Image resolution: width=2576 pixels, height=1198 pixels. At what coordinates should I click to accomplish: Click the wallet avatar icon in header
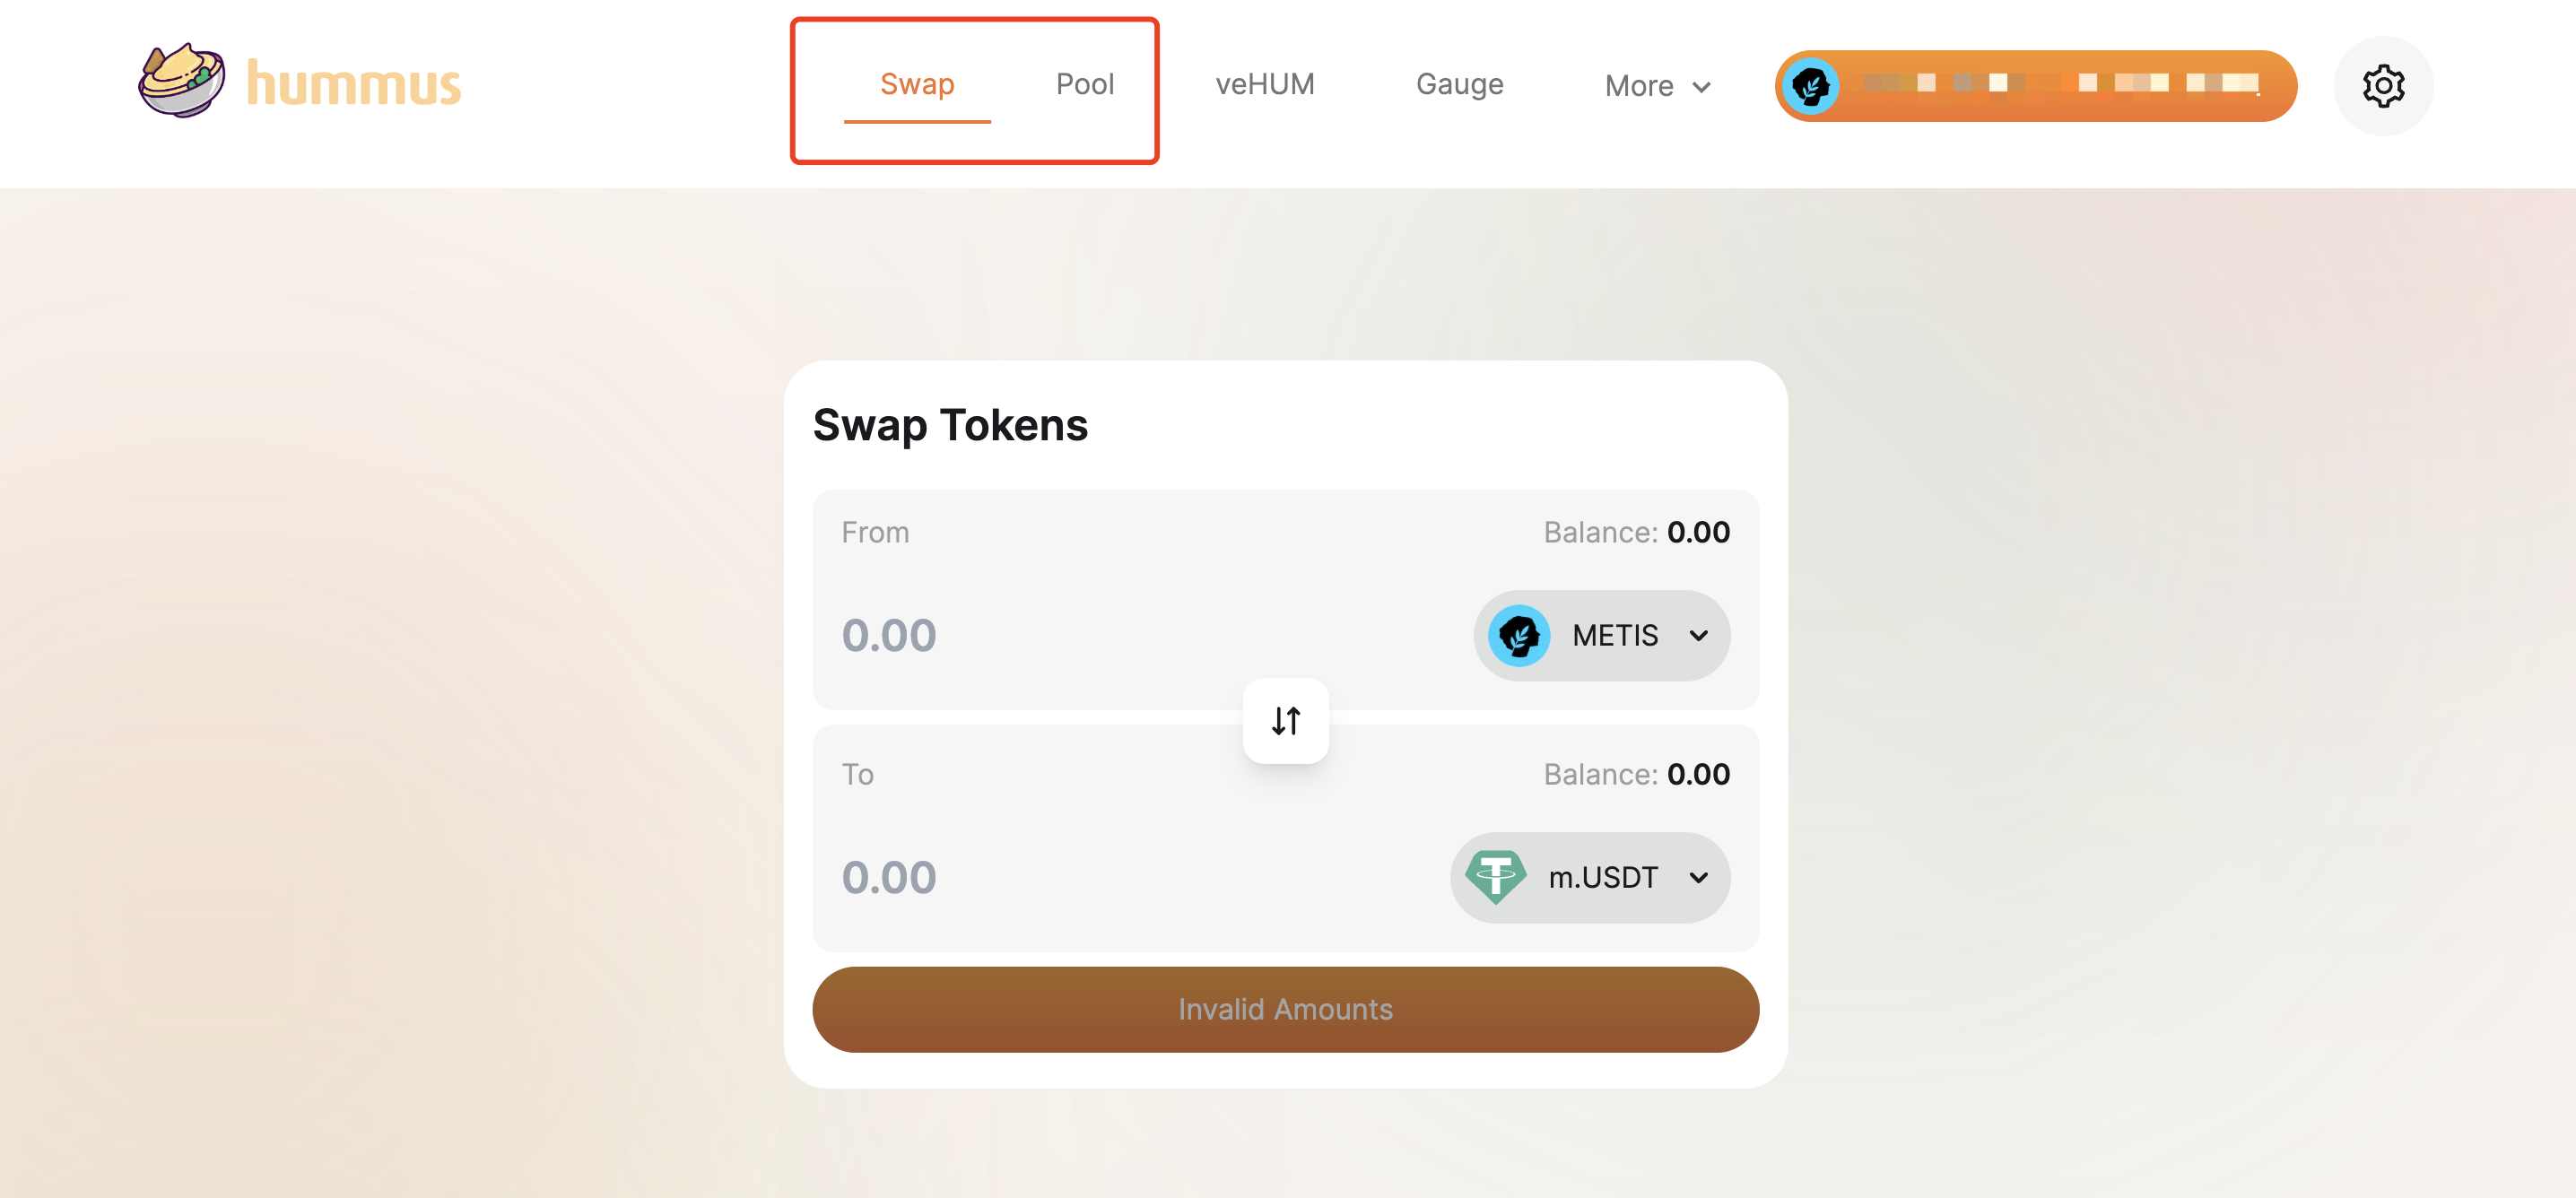click(x=1811, y=86)
